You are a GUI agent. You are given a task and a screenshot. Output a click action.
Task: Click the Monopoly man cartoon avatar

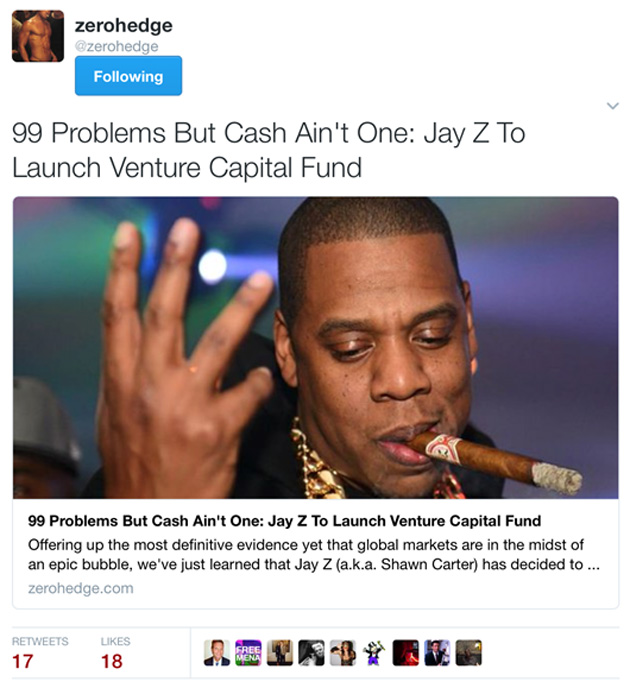pyautogui.click(x=374, y=653)
